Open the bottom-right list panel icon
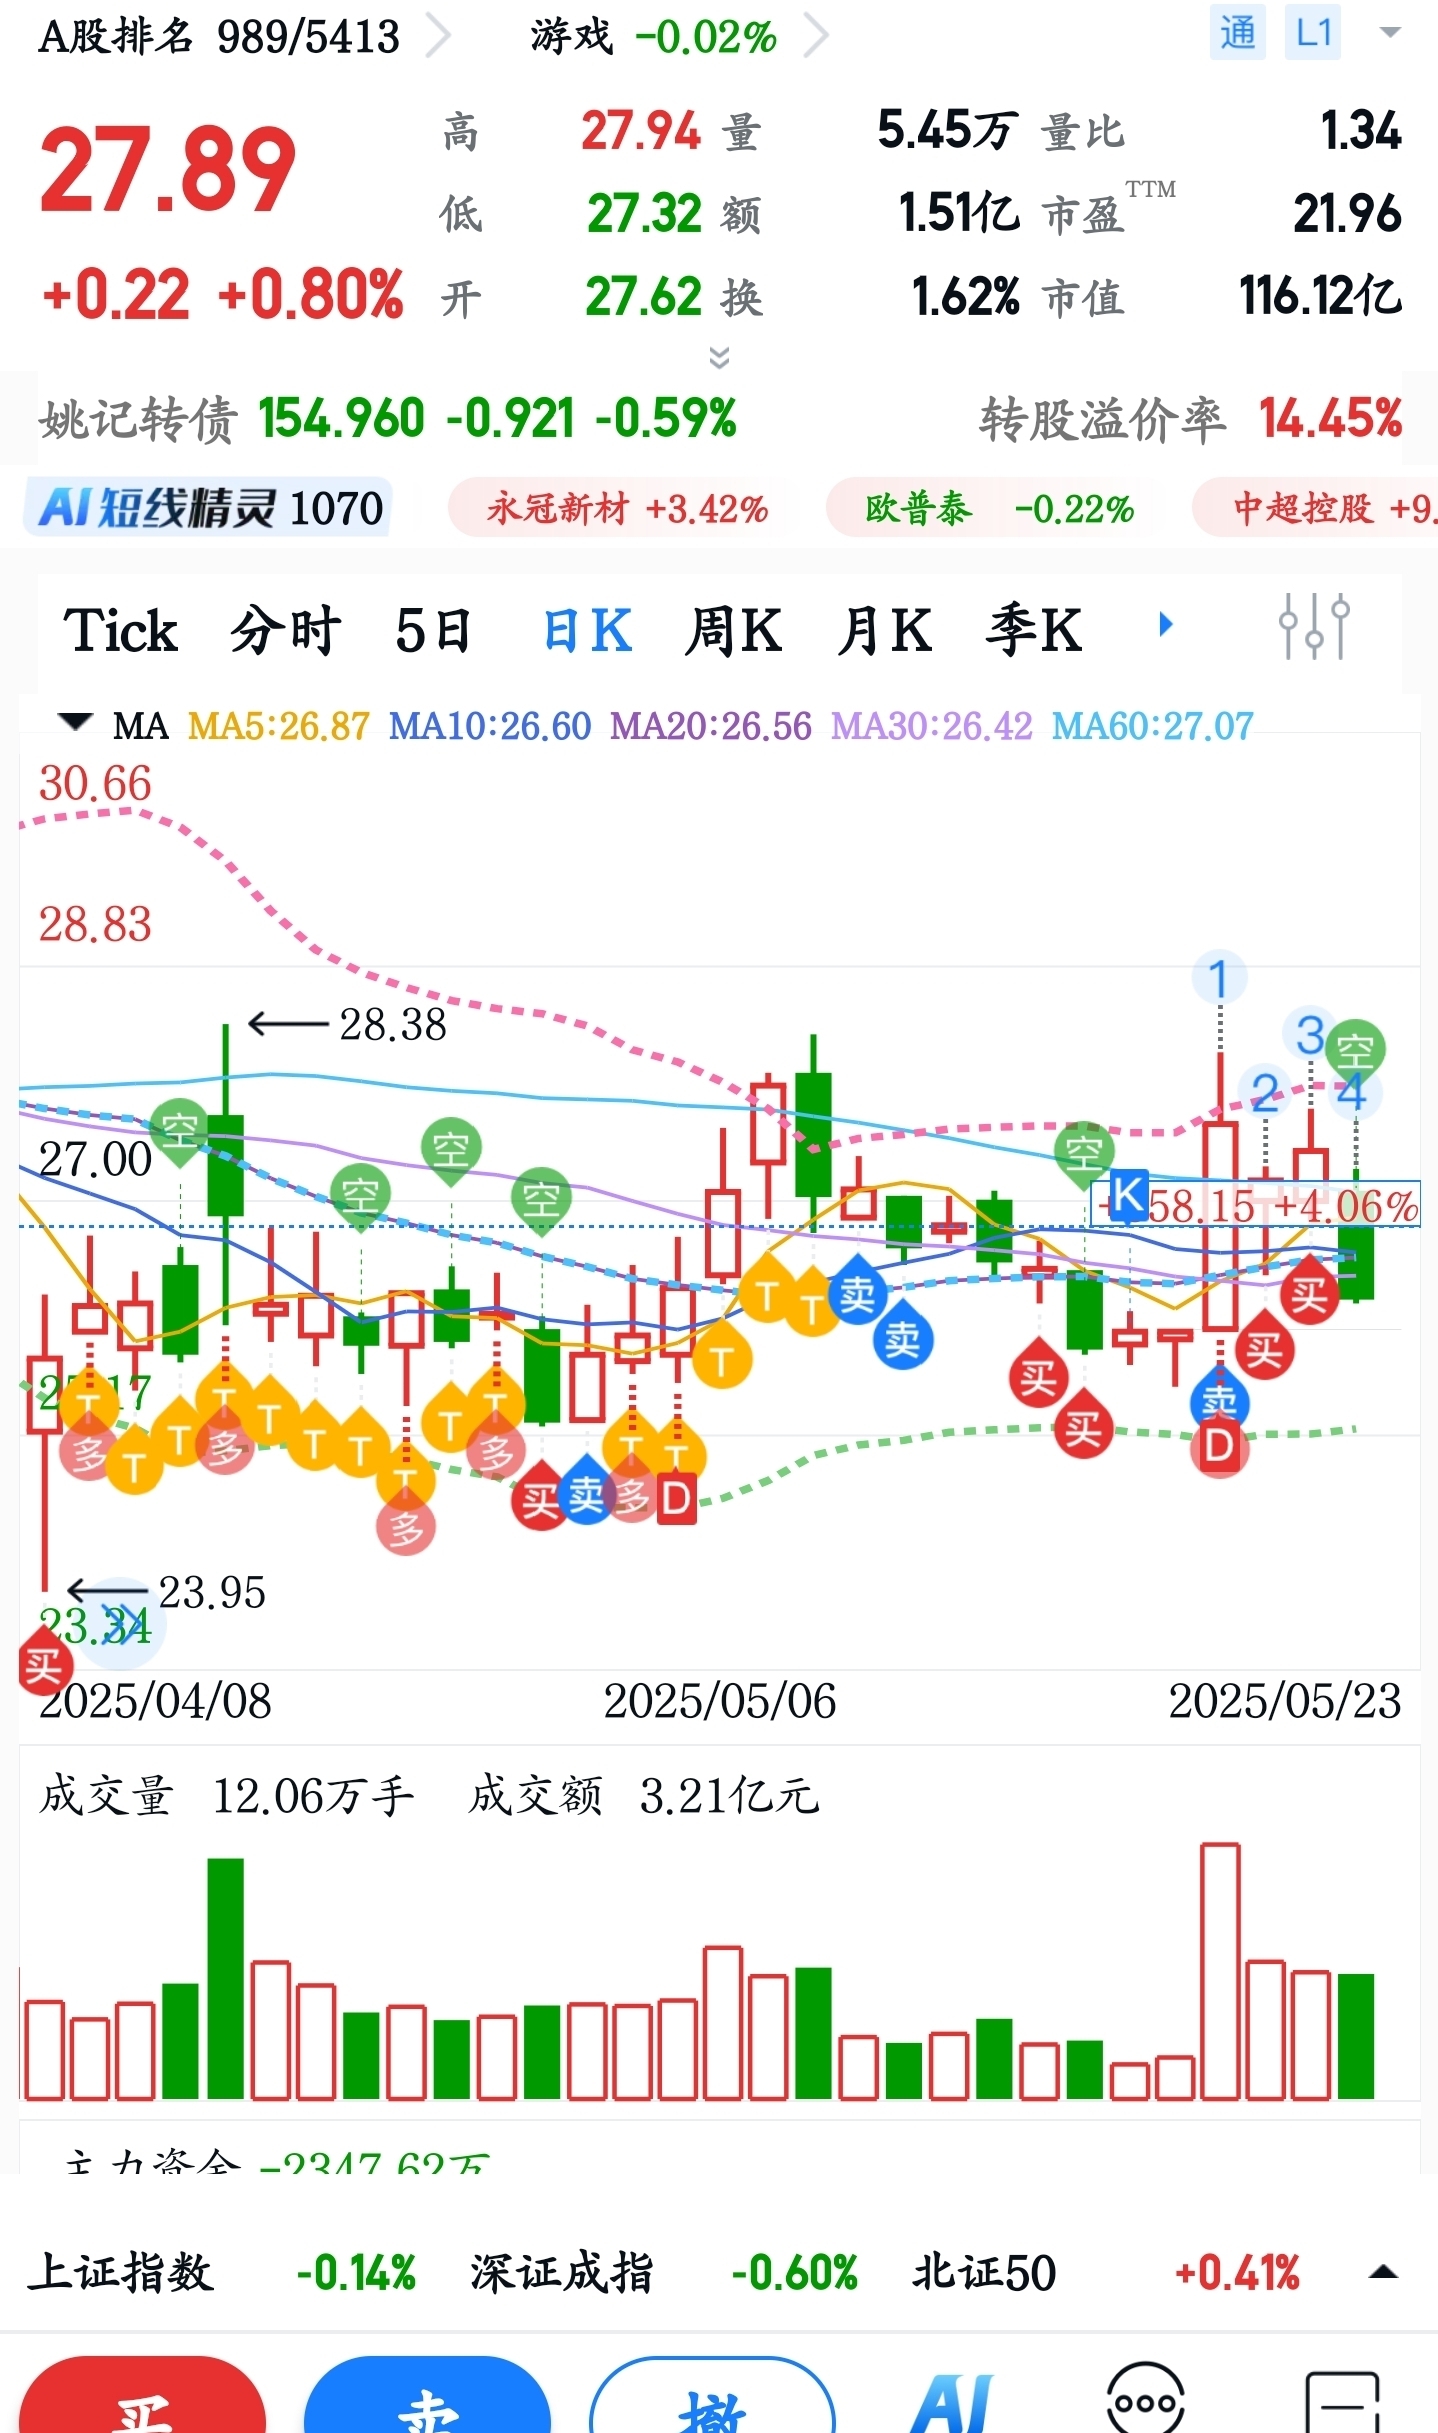1438x2433 pixels. [1344, 2400]
